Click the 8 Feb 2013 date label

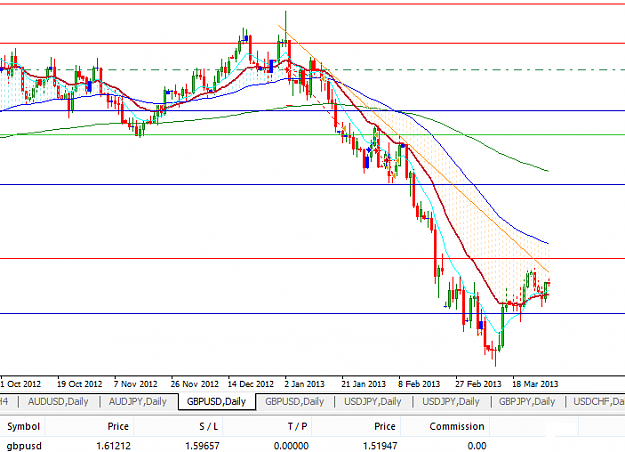click(419, 384)
